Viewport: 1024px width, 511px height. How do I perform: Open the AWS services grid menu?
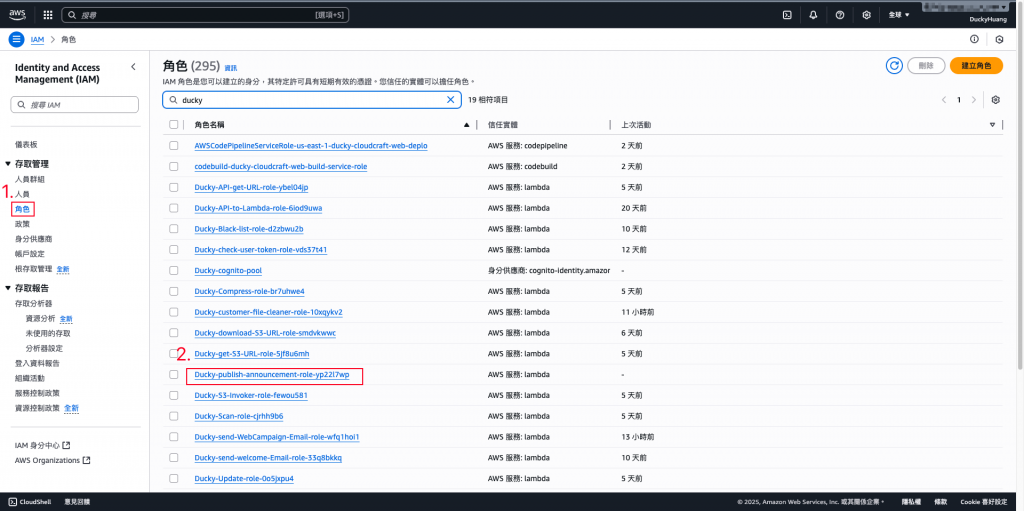[48, 15]
